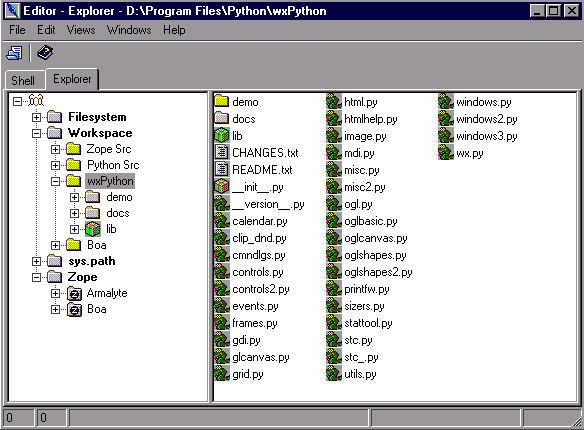Click the sys.path folder icon in tree
584x430 pixels.
pyautogui.click(x=55, y=261)
